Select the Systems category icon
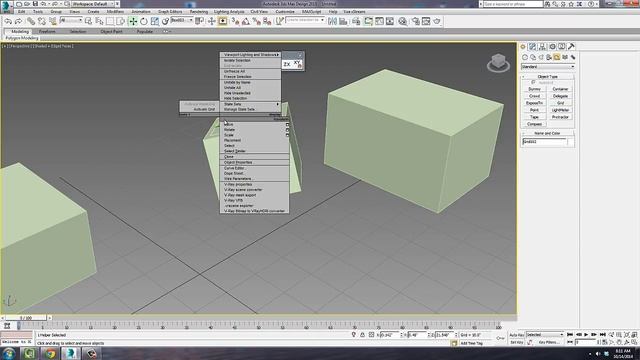Image resolution: width=640 pixels, height=360 pixels. pos(573,57)
